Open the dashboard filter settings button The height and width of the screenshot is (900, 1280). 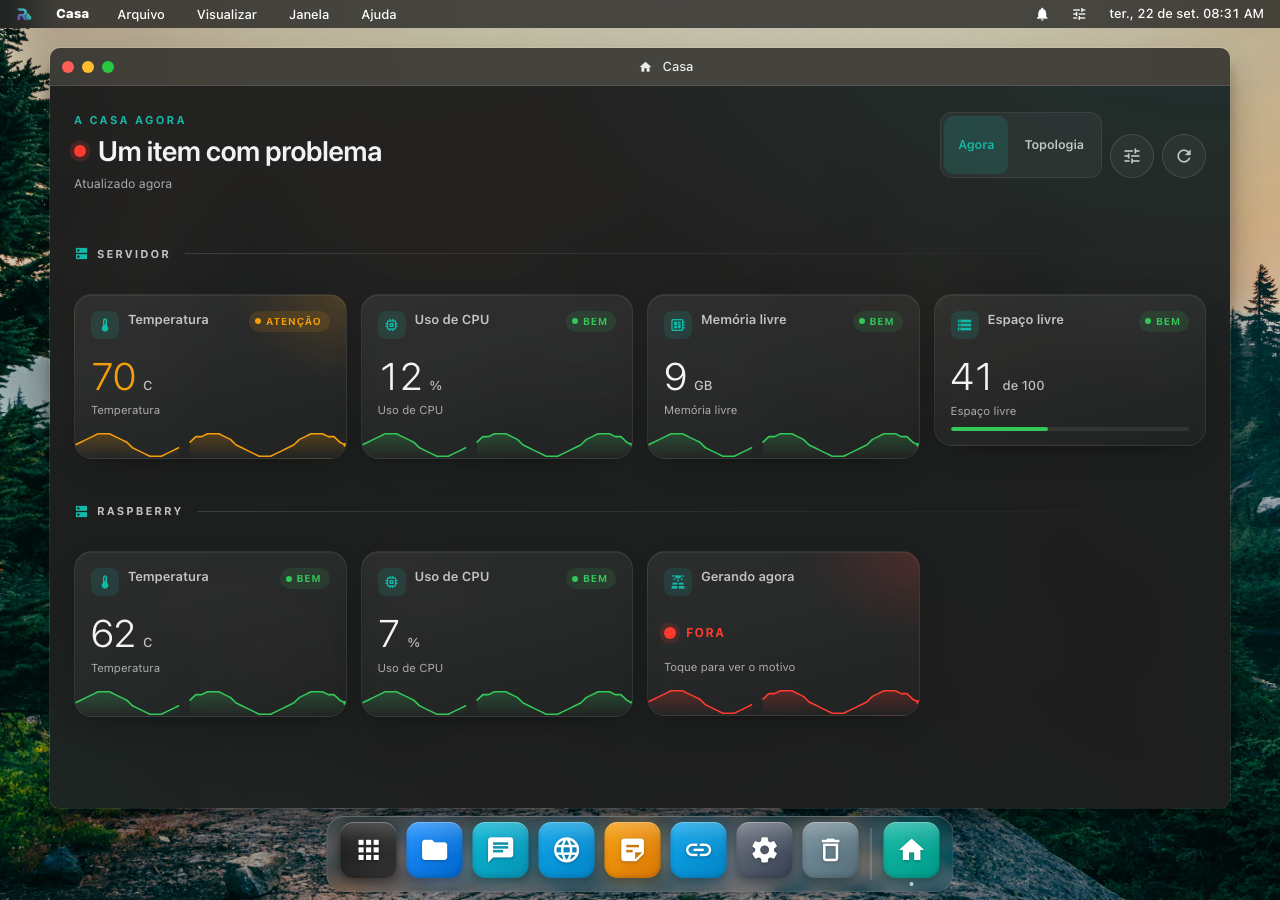pyautogui.click(x=1132, y=156)
